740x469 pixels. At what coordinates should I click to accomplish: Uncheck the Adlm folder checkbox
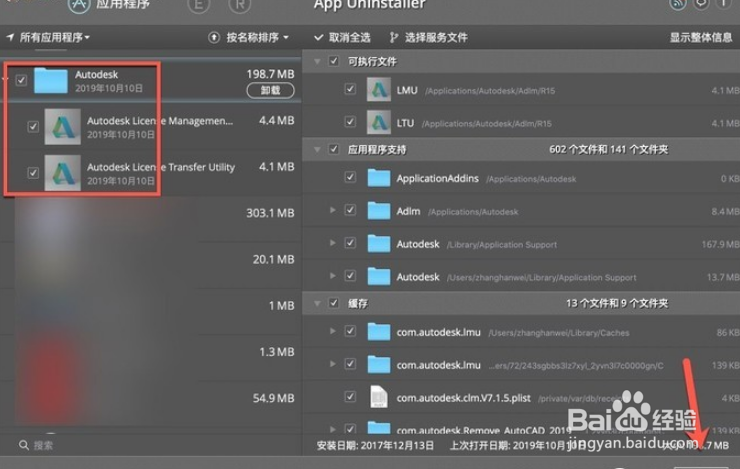(350, 210)
